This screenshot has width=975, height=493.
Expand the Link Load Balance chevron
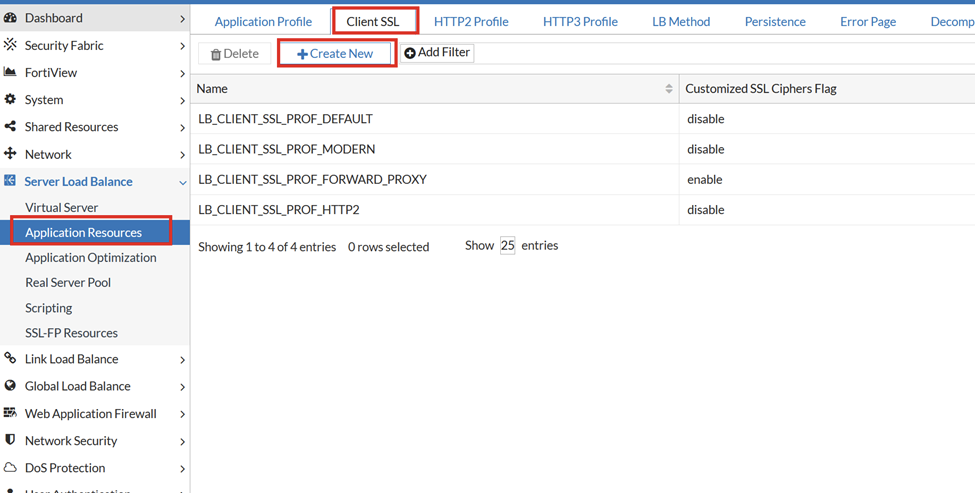[182, 360]
